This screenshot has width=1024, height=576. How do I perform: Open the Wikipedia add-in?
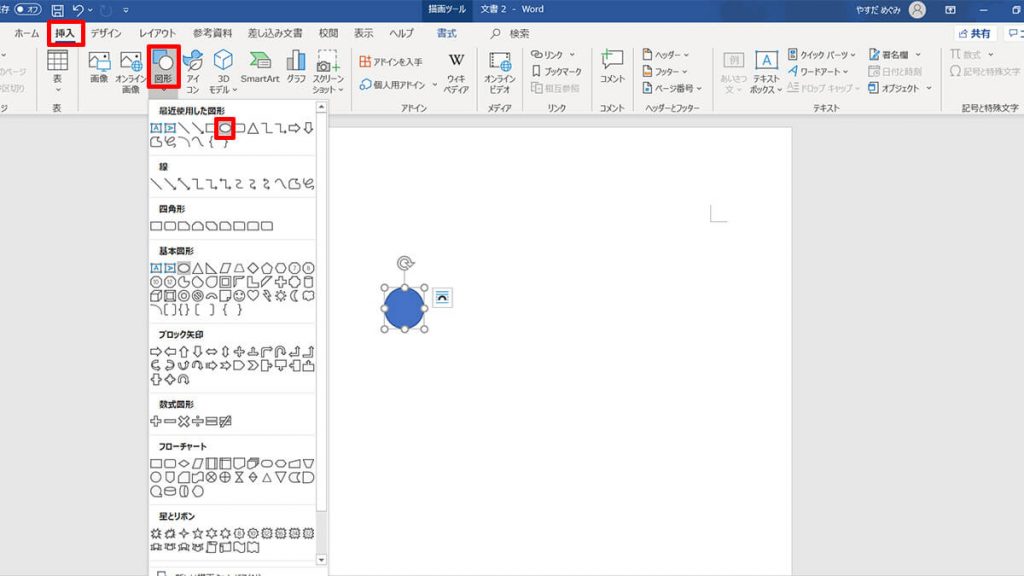click(x=456, y=71)
